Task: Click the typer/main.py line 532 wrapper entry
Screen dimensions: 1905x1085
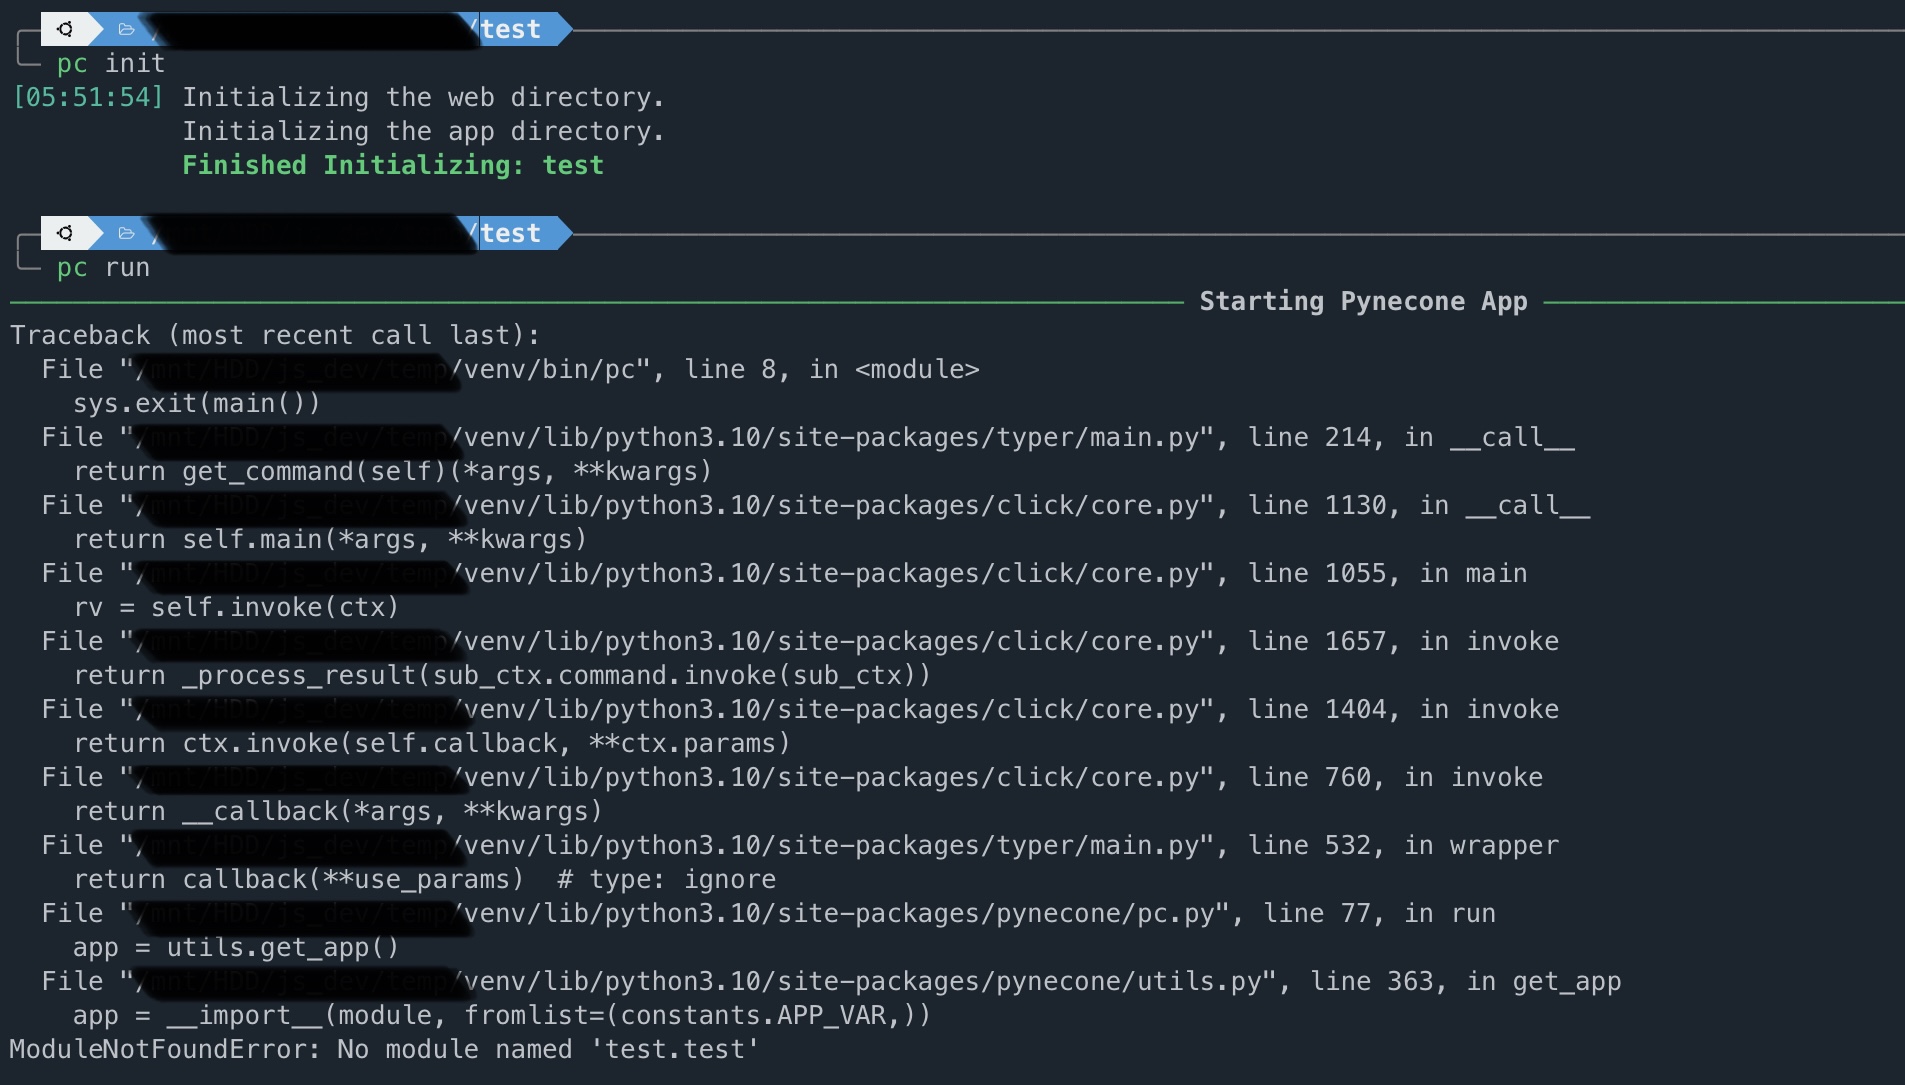Action: (800, 845)
